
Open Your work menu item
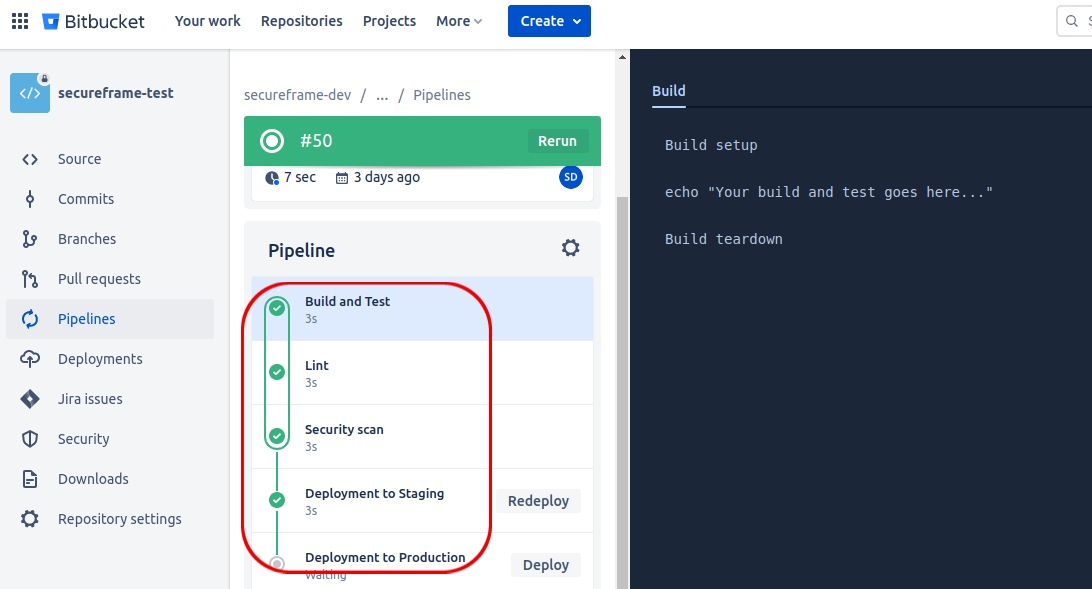coord(208,21)
